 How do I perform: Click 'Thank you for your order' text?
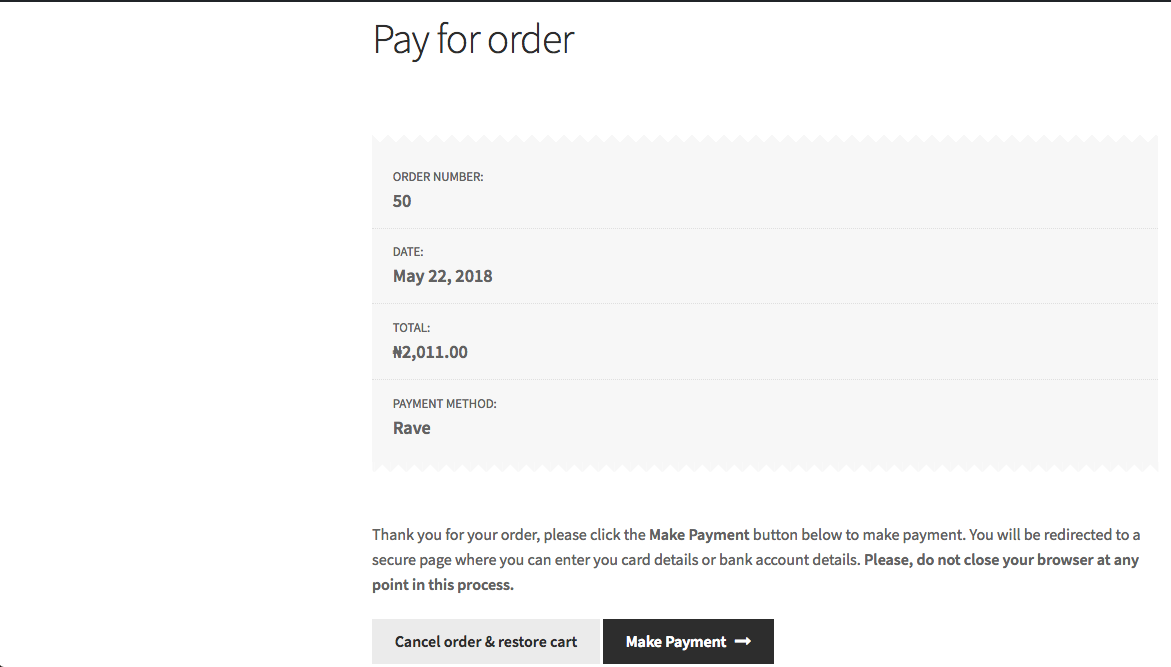point(455,535)
